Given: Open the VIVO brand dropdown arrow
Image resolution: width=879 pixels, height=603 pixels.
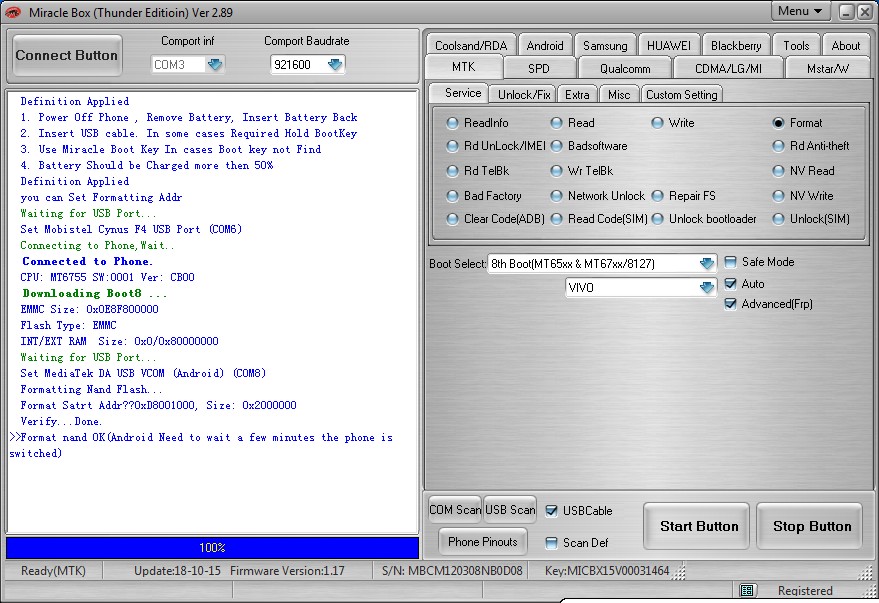Looking at the screenshot, I should pyautogui.click(x=706, y=287).
